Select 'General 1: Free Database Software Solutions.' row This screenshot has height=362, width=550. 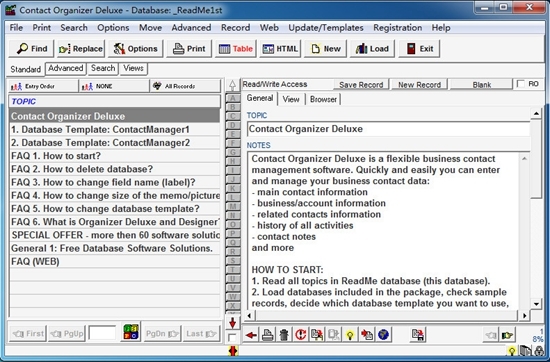[114, 248]
